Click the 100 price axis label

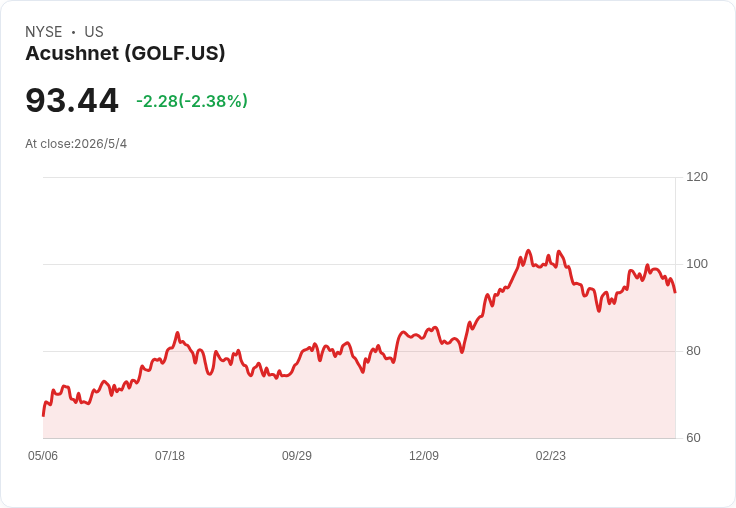click(697, 264)
